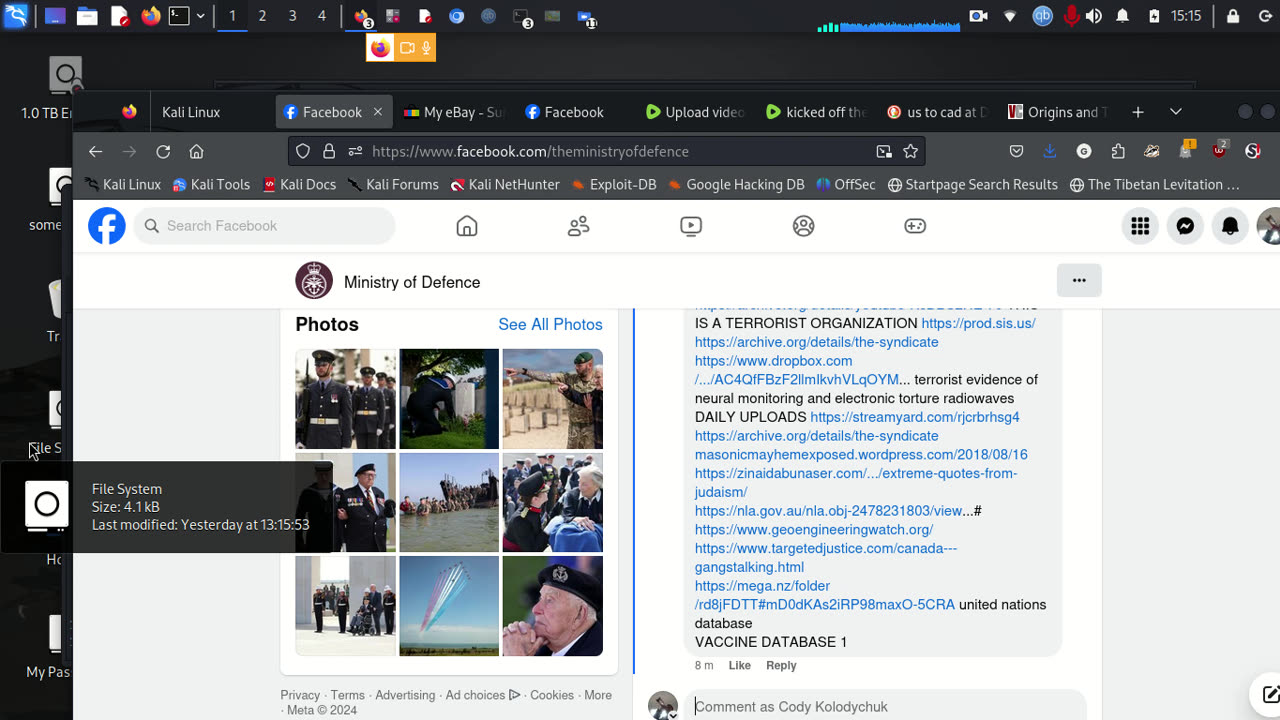Open Messenger chat icon

pos(1185,226)
